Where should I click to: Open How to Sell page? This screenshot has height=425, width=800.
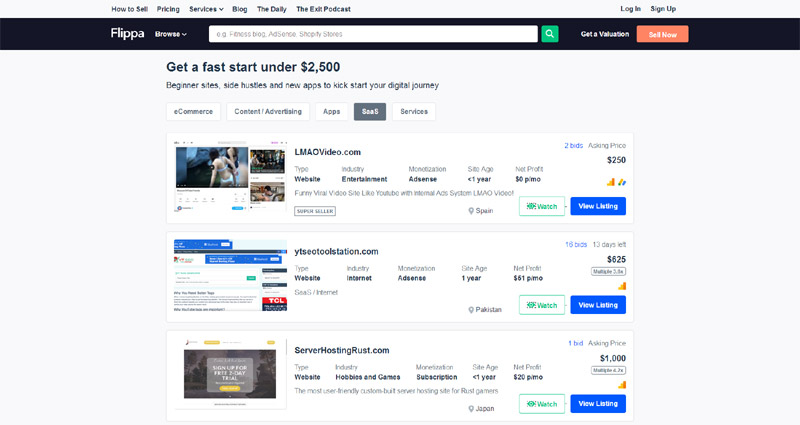[130, 9]
